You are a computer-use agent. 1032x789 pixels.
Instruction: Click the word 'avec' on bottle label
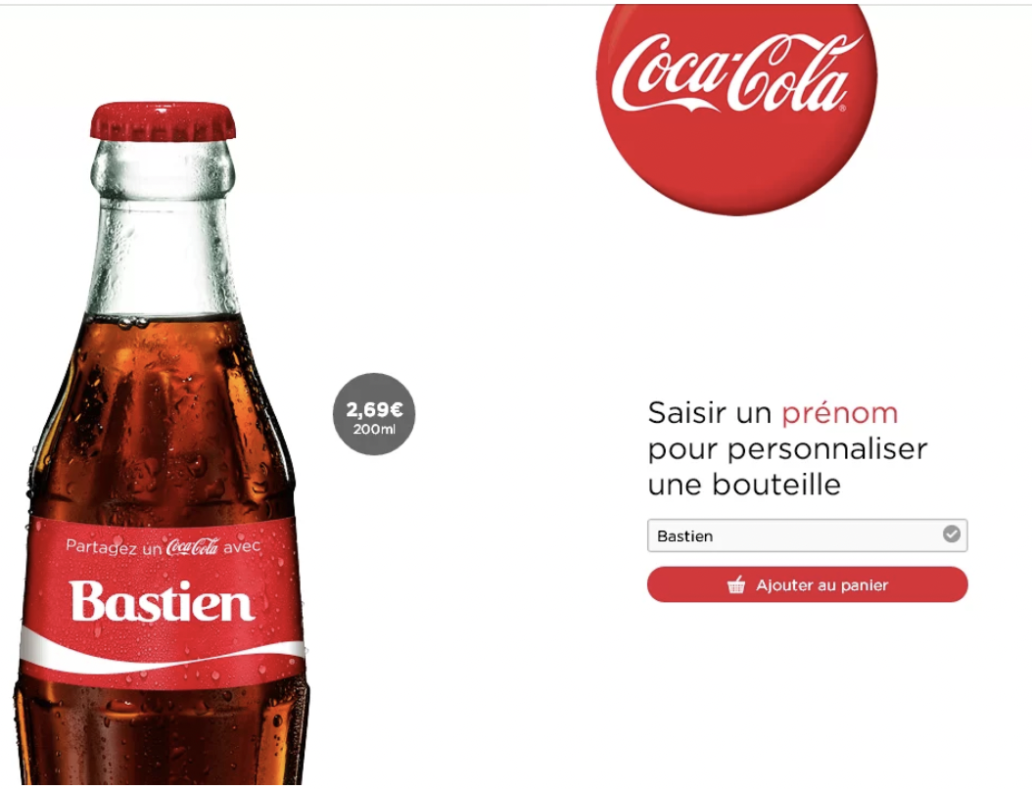242,546
